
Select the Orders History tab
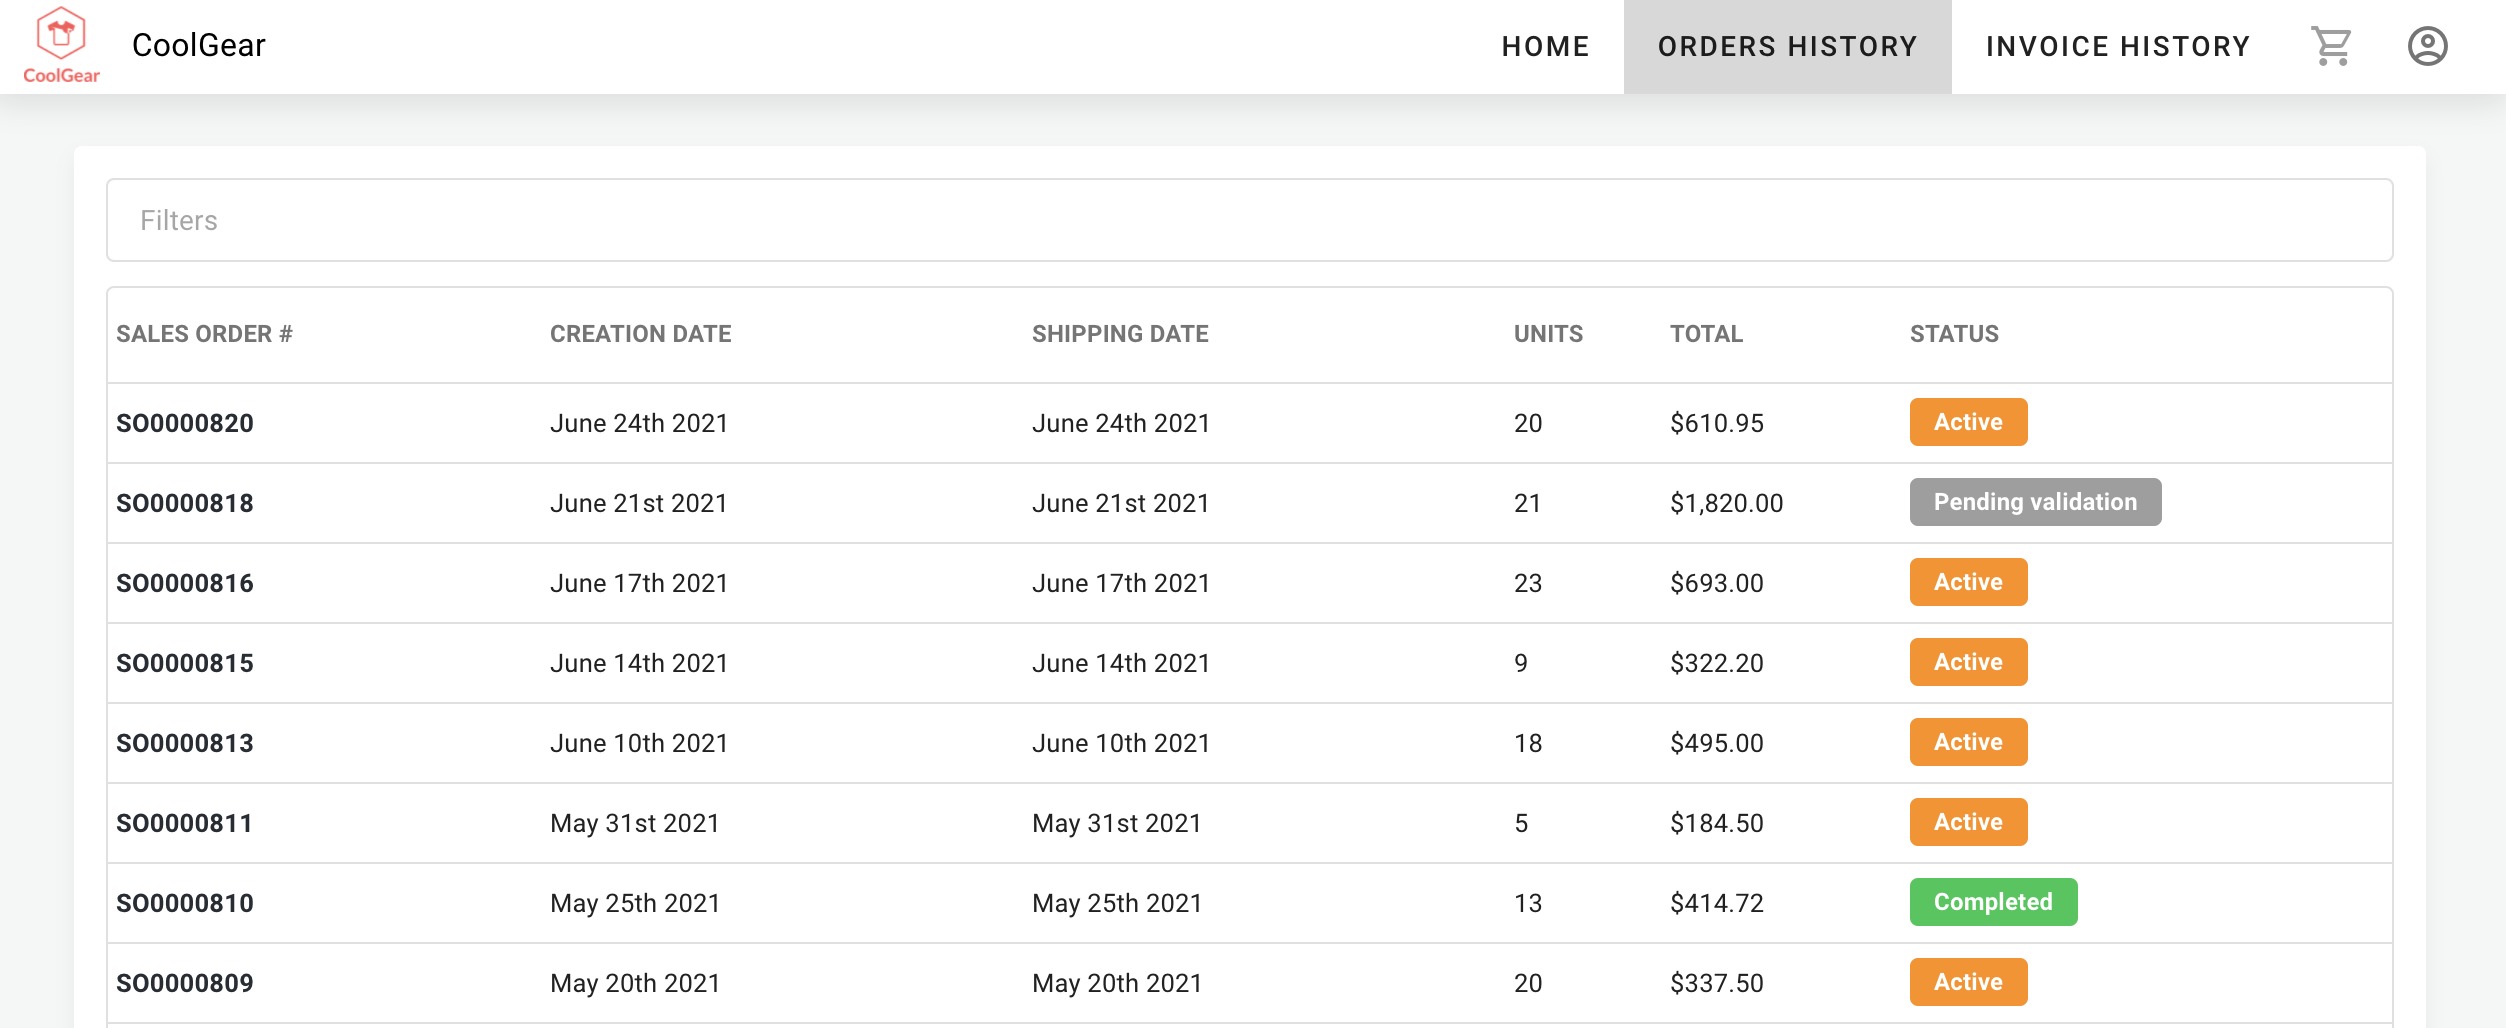click(x=1787, y=46)
